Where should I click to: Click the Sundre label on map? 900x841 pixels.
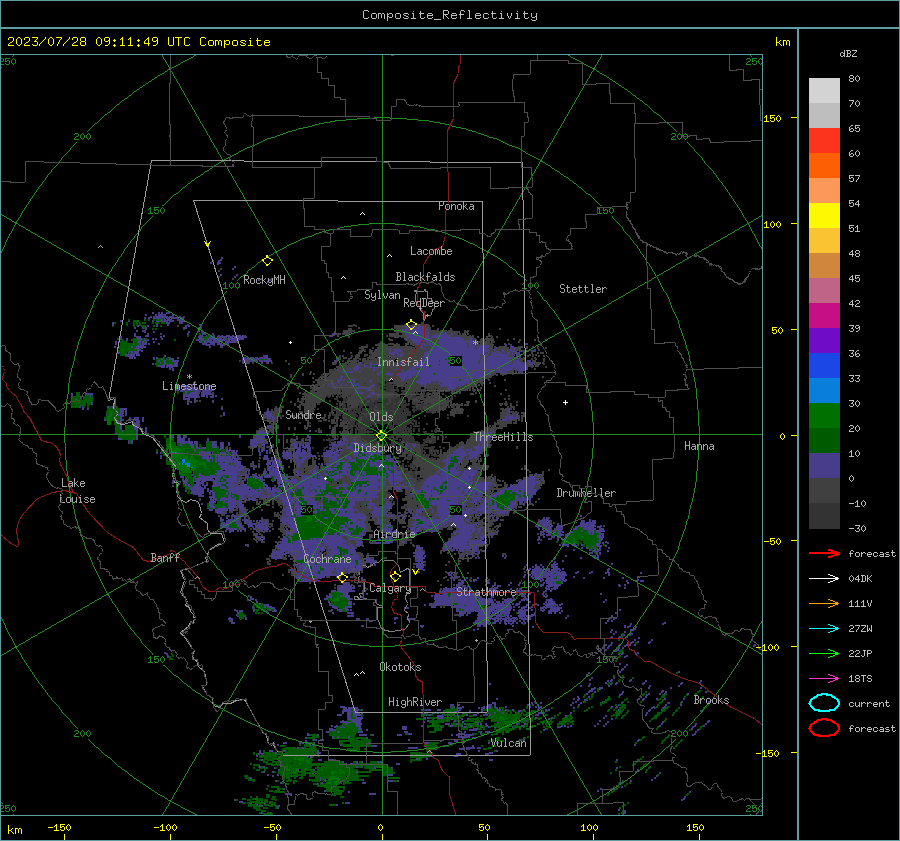coord(303,414)
